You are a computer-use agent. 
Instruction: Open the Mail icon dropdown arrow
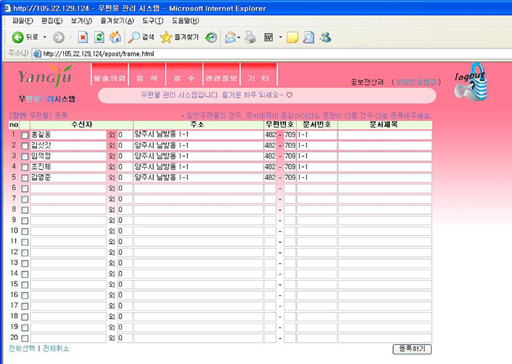pyautogui.click(x=239, y=38)
